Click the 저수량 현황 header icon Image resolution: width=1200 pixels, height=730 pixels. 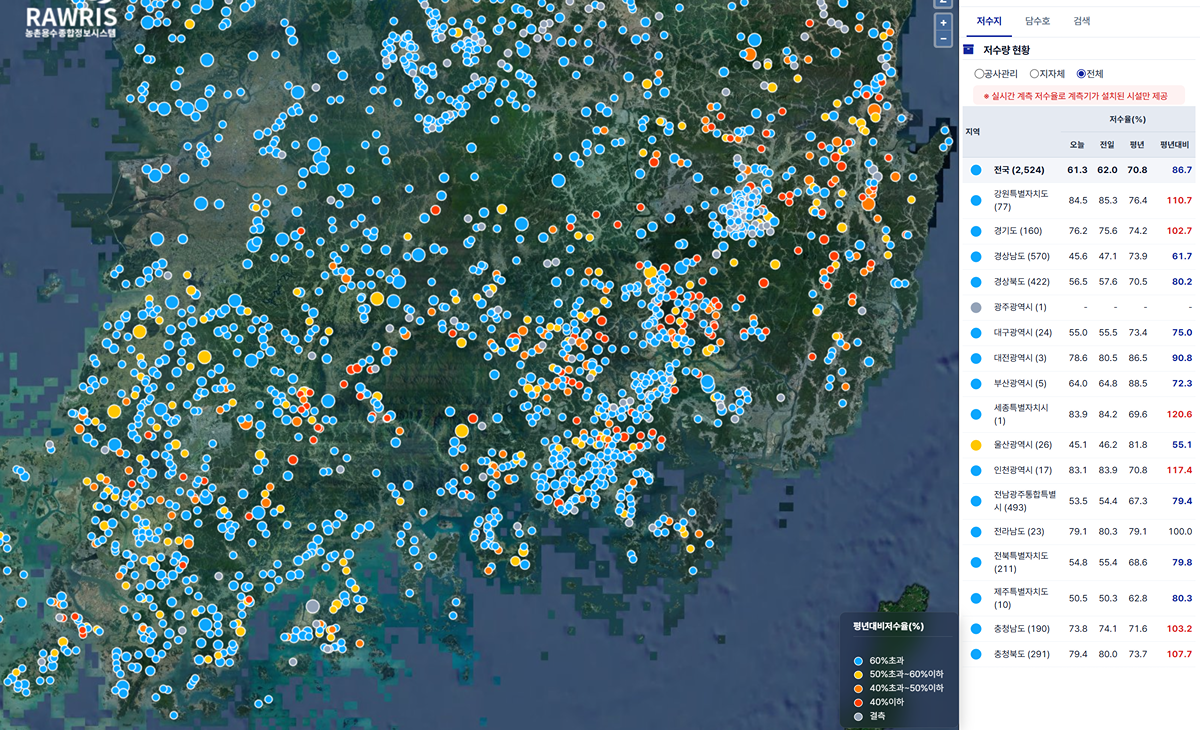(968, 49)
